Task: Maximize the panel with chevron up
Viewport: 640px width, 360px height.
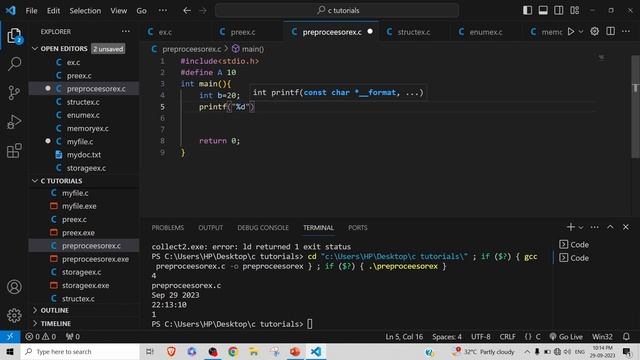Action: pos(610,227)
